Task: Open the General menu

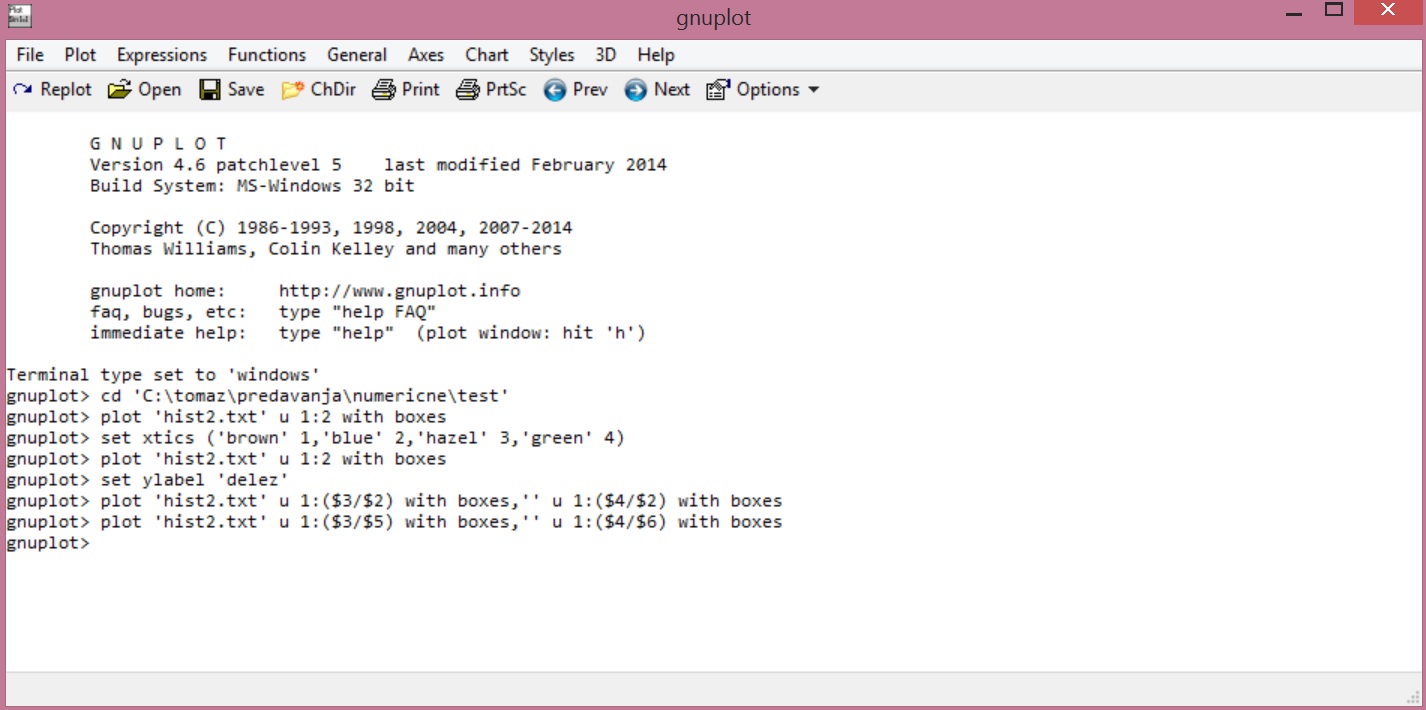Action: 357,55
